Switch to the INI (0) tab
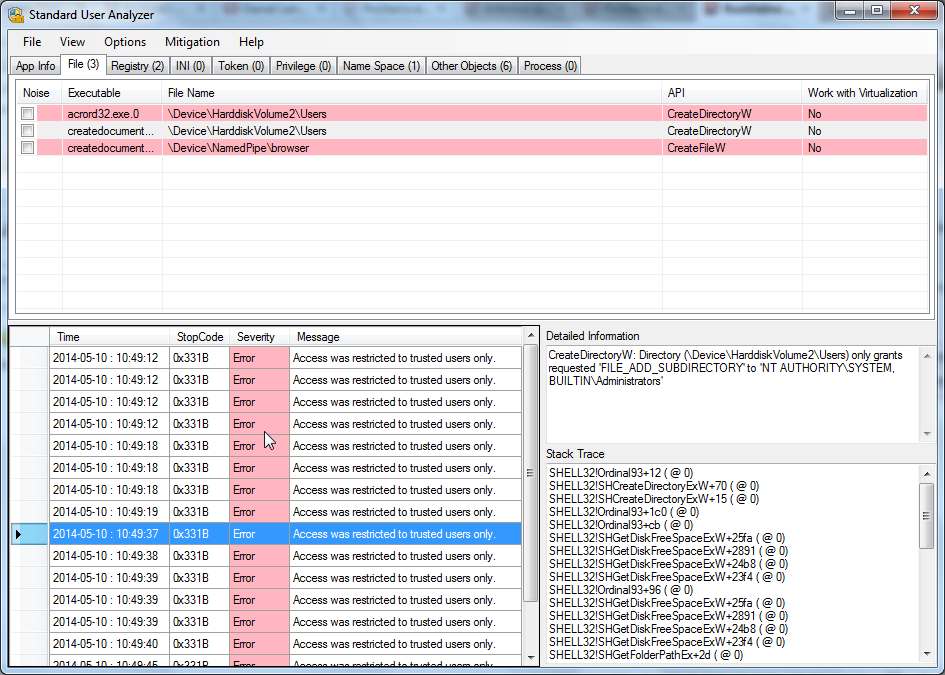Viewport: 945px width, 675px height. 190,66
